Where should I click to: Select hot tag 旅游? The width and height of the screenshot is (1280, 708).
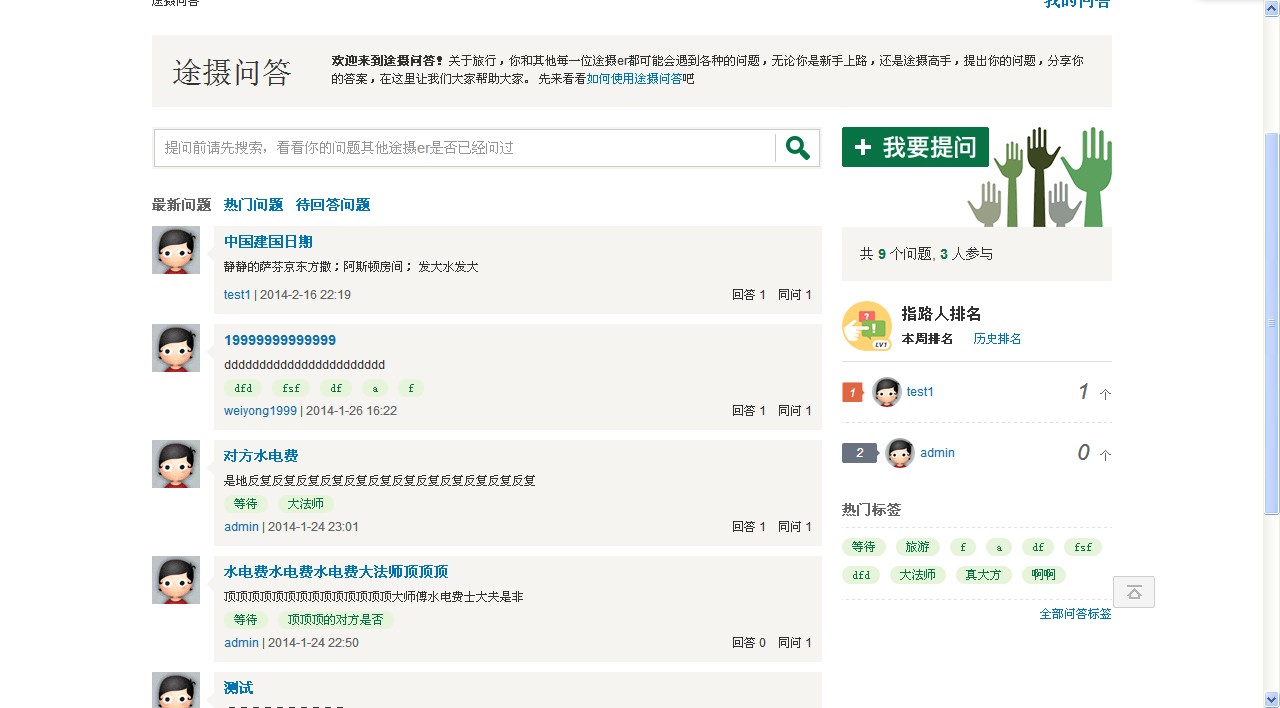click(x=918, y=547)
